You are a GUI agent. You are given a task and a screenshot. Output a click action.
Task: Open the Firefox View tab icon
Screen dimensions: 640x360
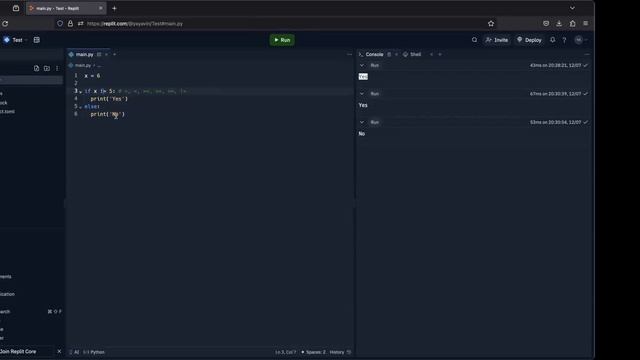[16, 8]
